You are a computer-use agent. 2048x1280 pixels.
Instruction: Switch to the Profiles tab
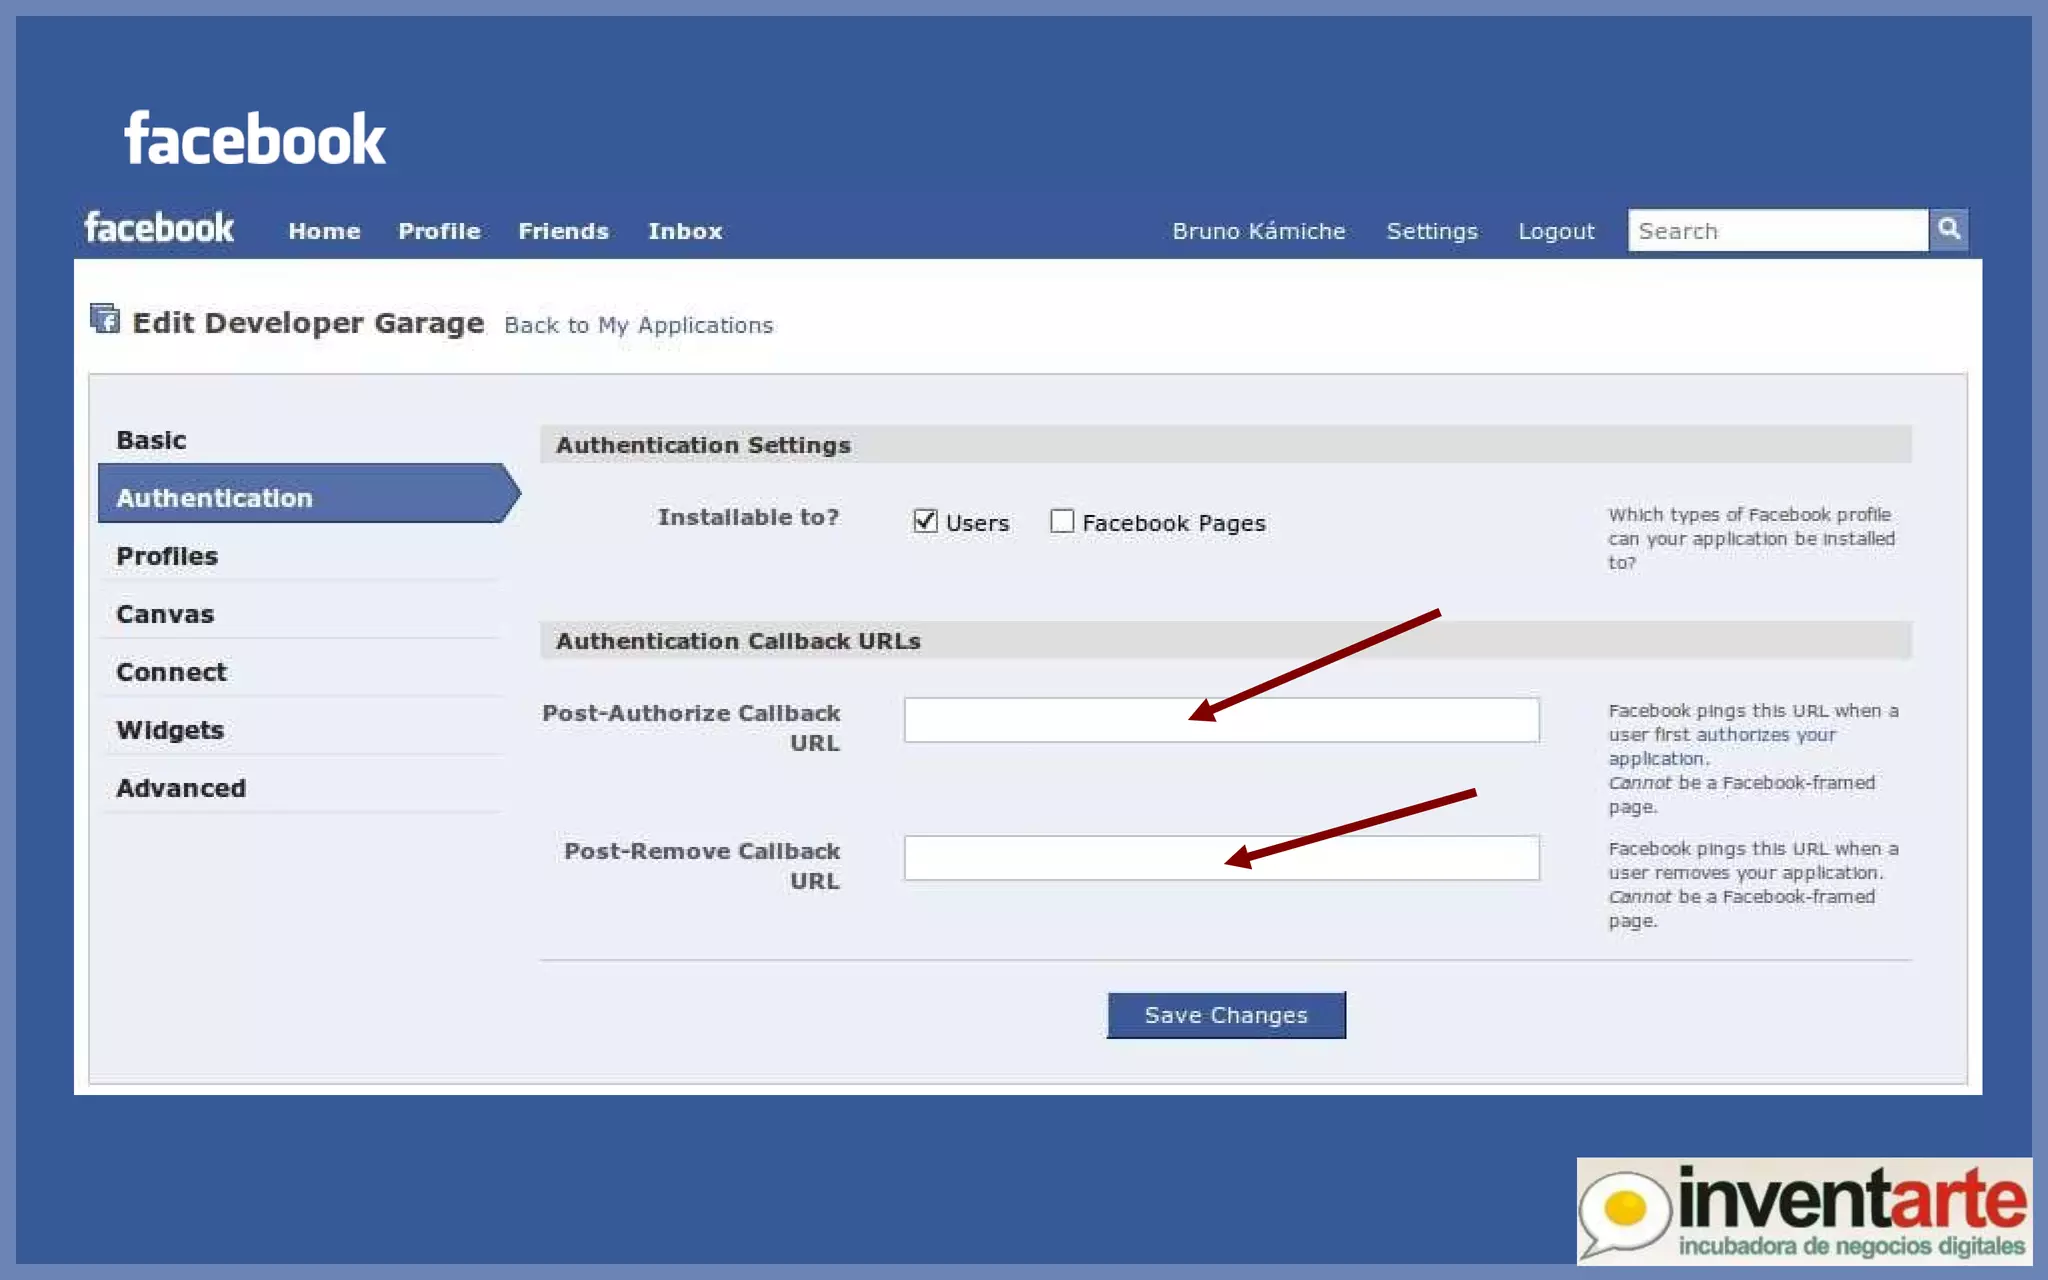pos(167,556)
